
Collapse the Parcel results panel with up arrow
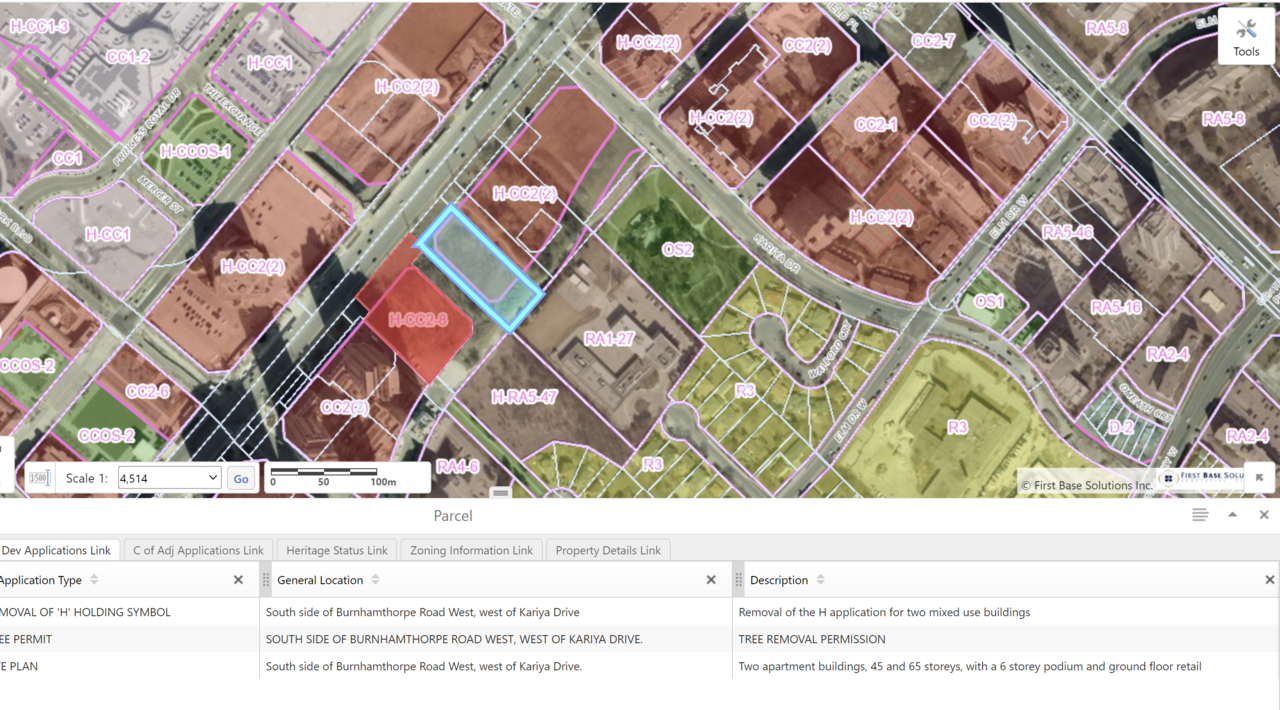tap(1232, 515)
